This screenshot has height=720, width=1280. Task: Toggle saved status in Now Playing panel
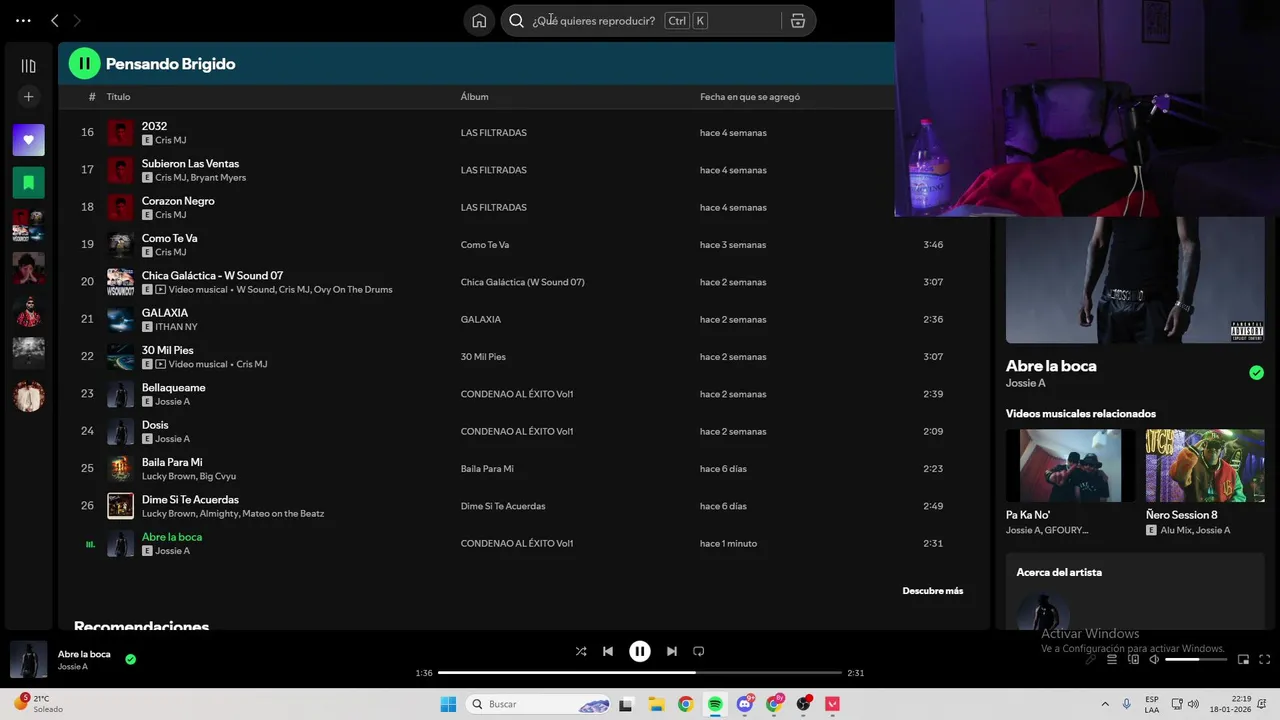coord(1256,373)
